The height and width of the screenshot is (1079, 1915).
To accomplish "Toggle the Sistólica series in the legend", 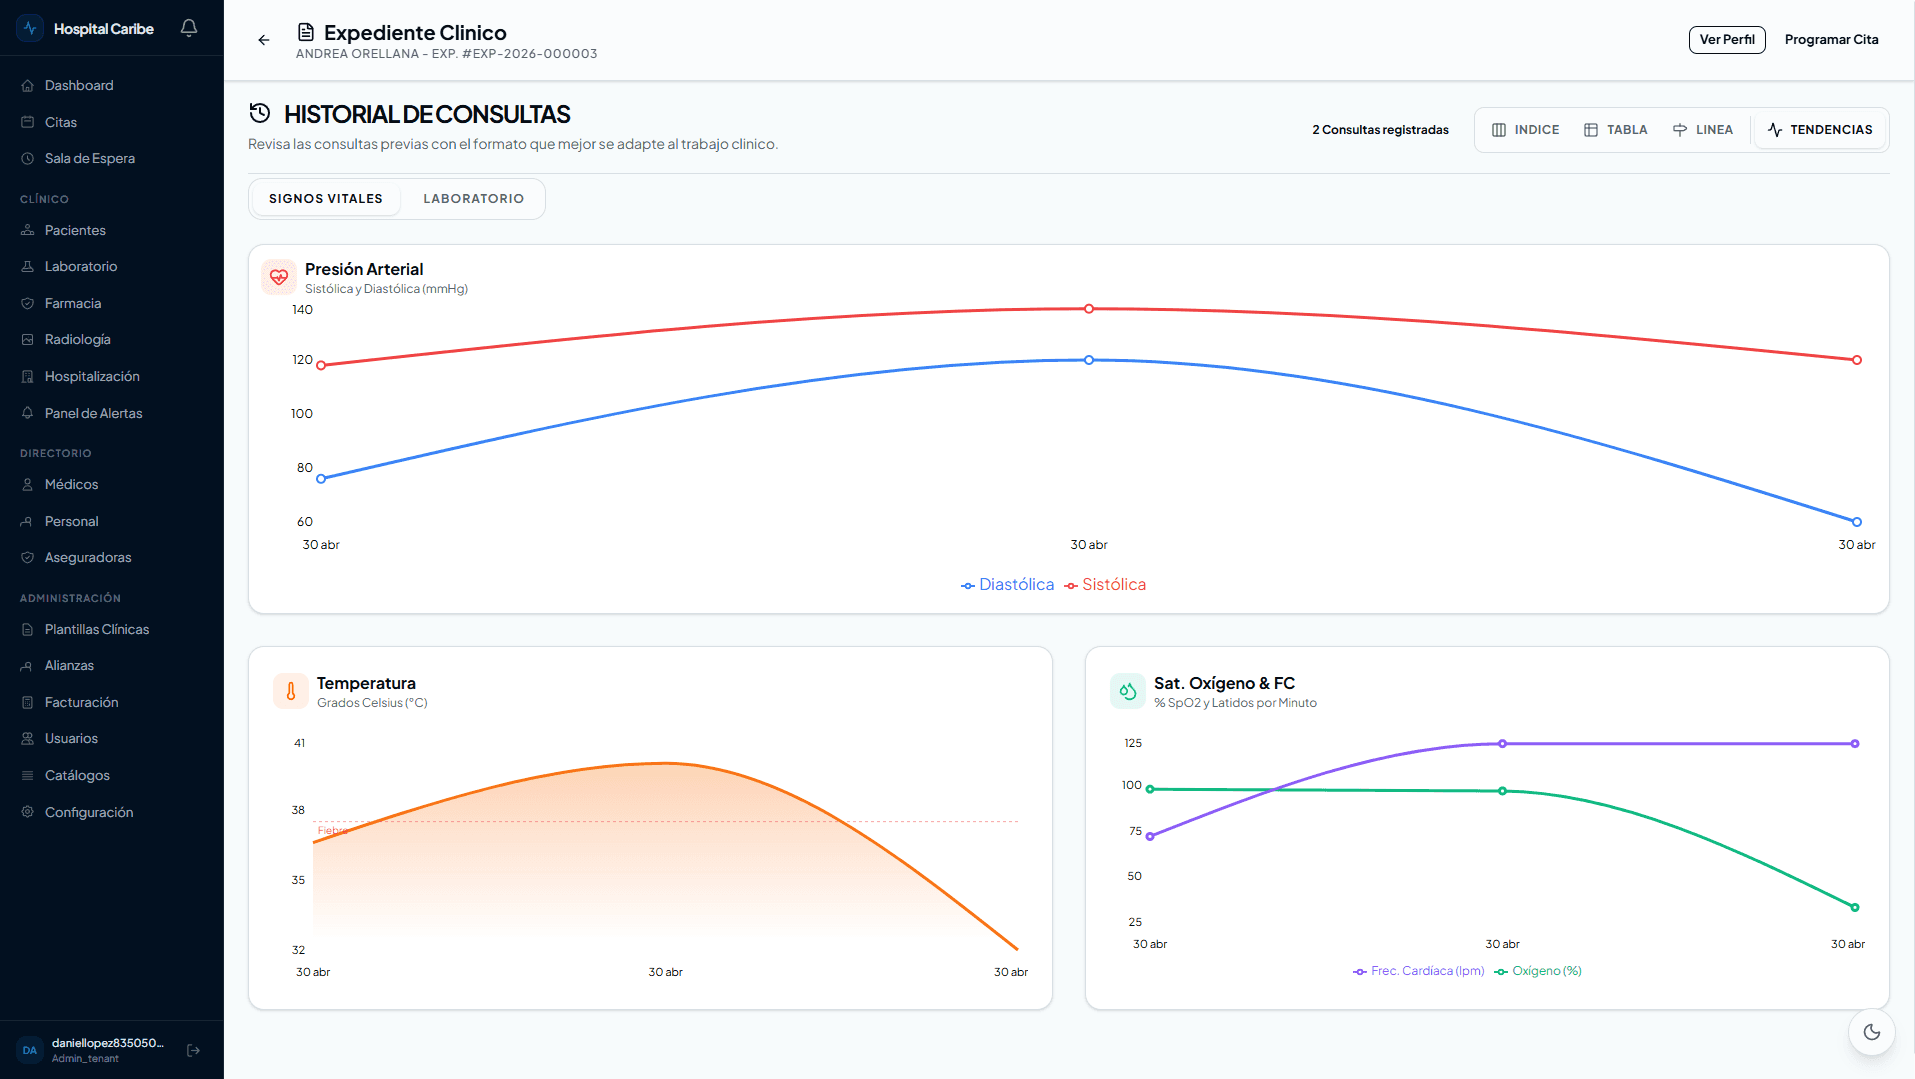I will click(x=1105, y=585).
